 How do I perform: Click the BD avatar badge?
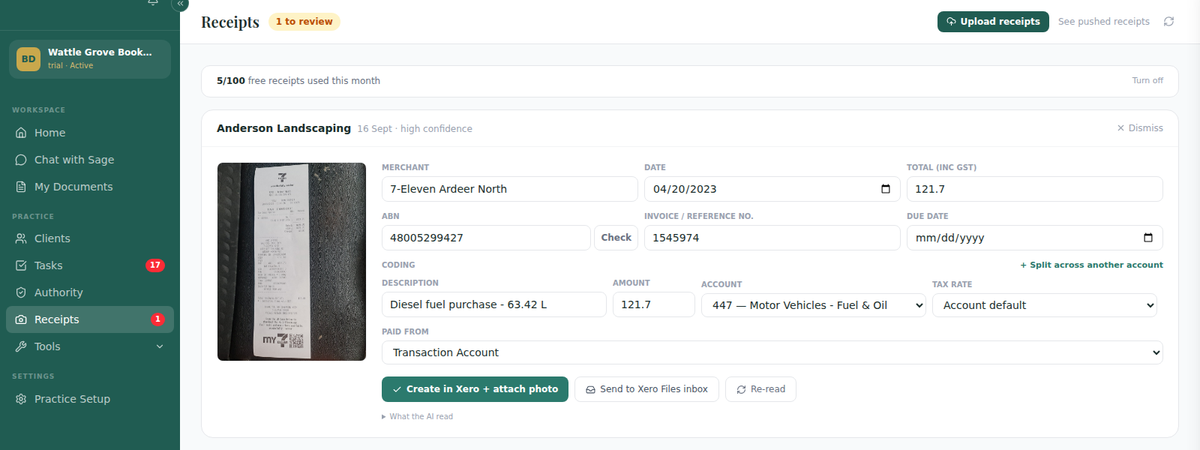click(x=28, y=59)
